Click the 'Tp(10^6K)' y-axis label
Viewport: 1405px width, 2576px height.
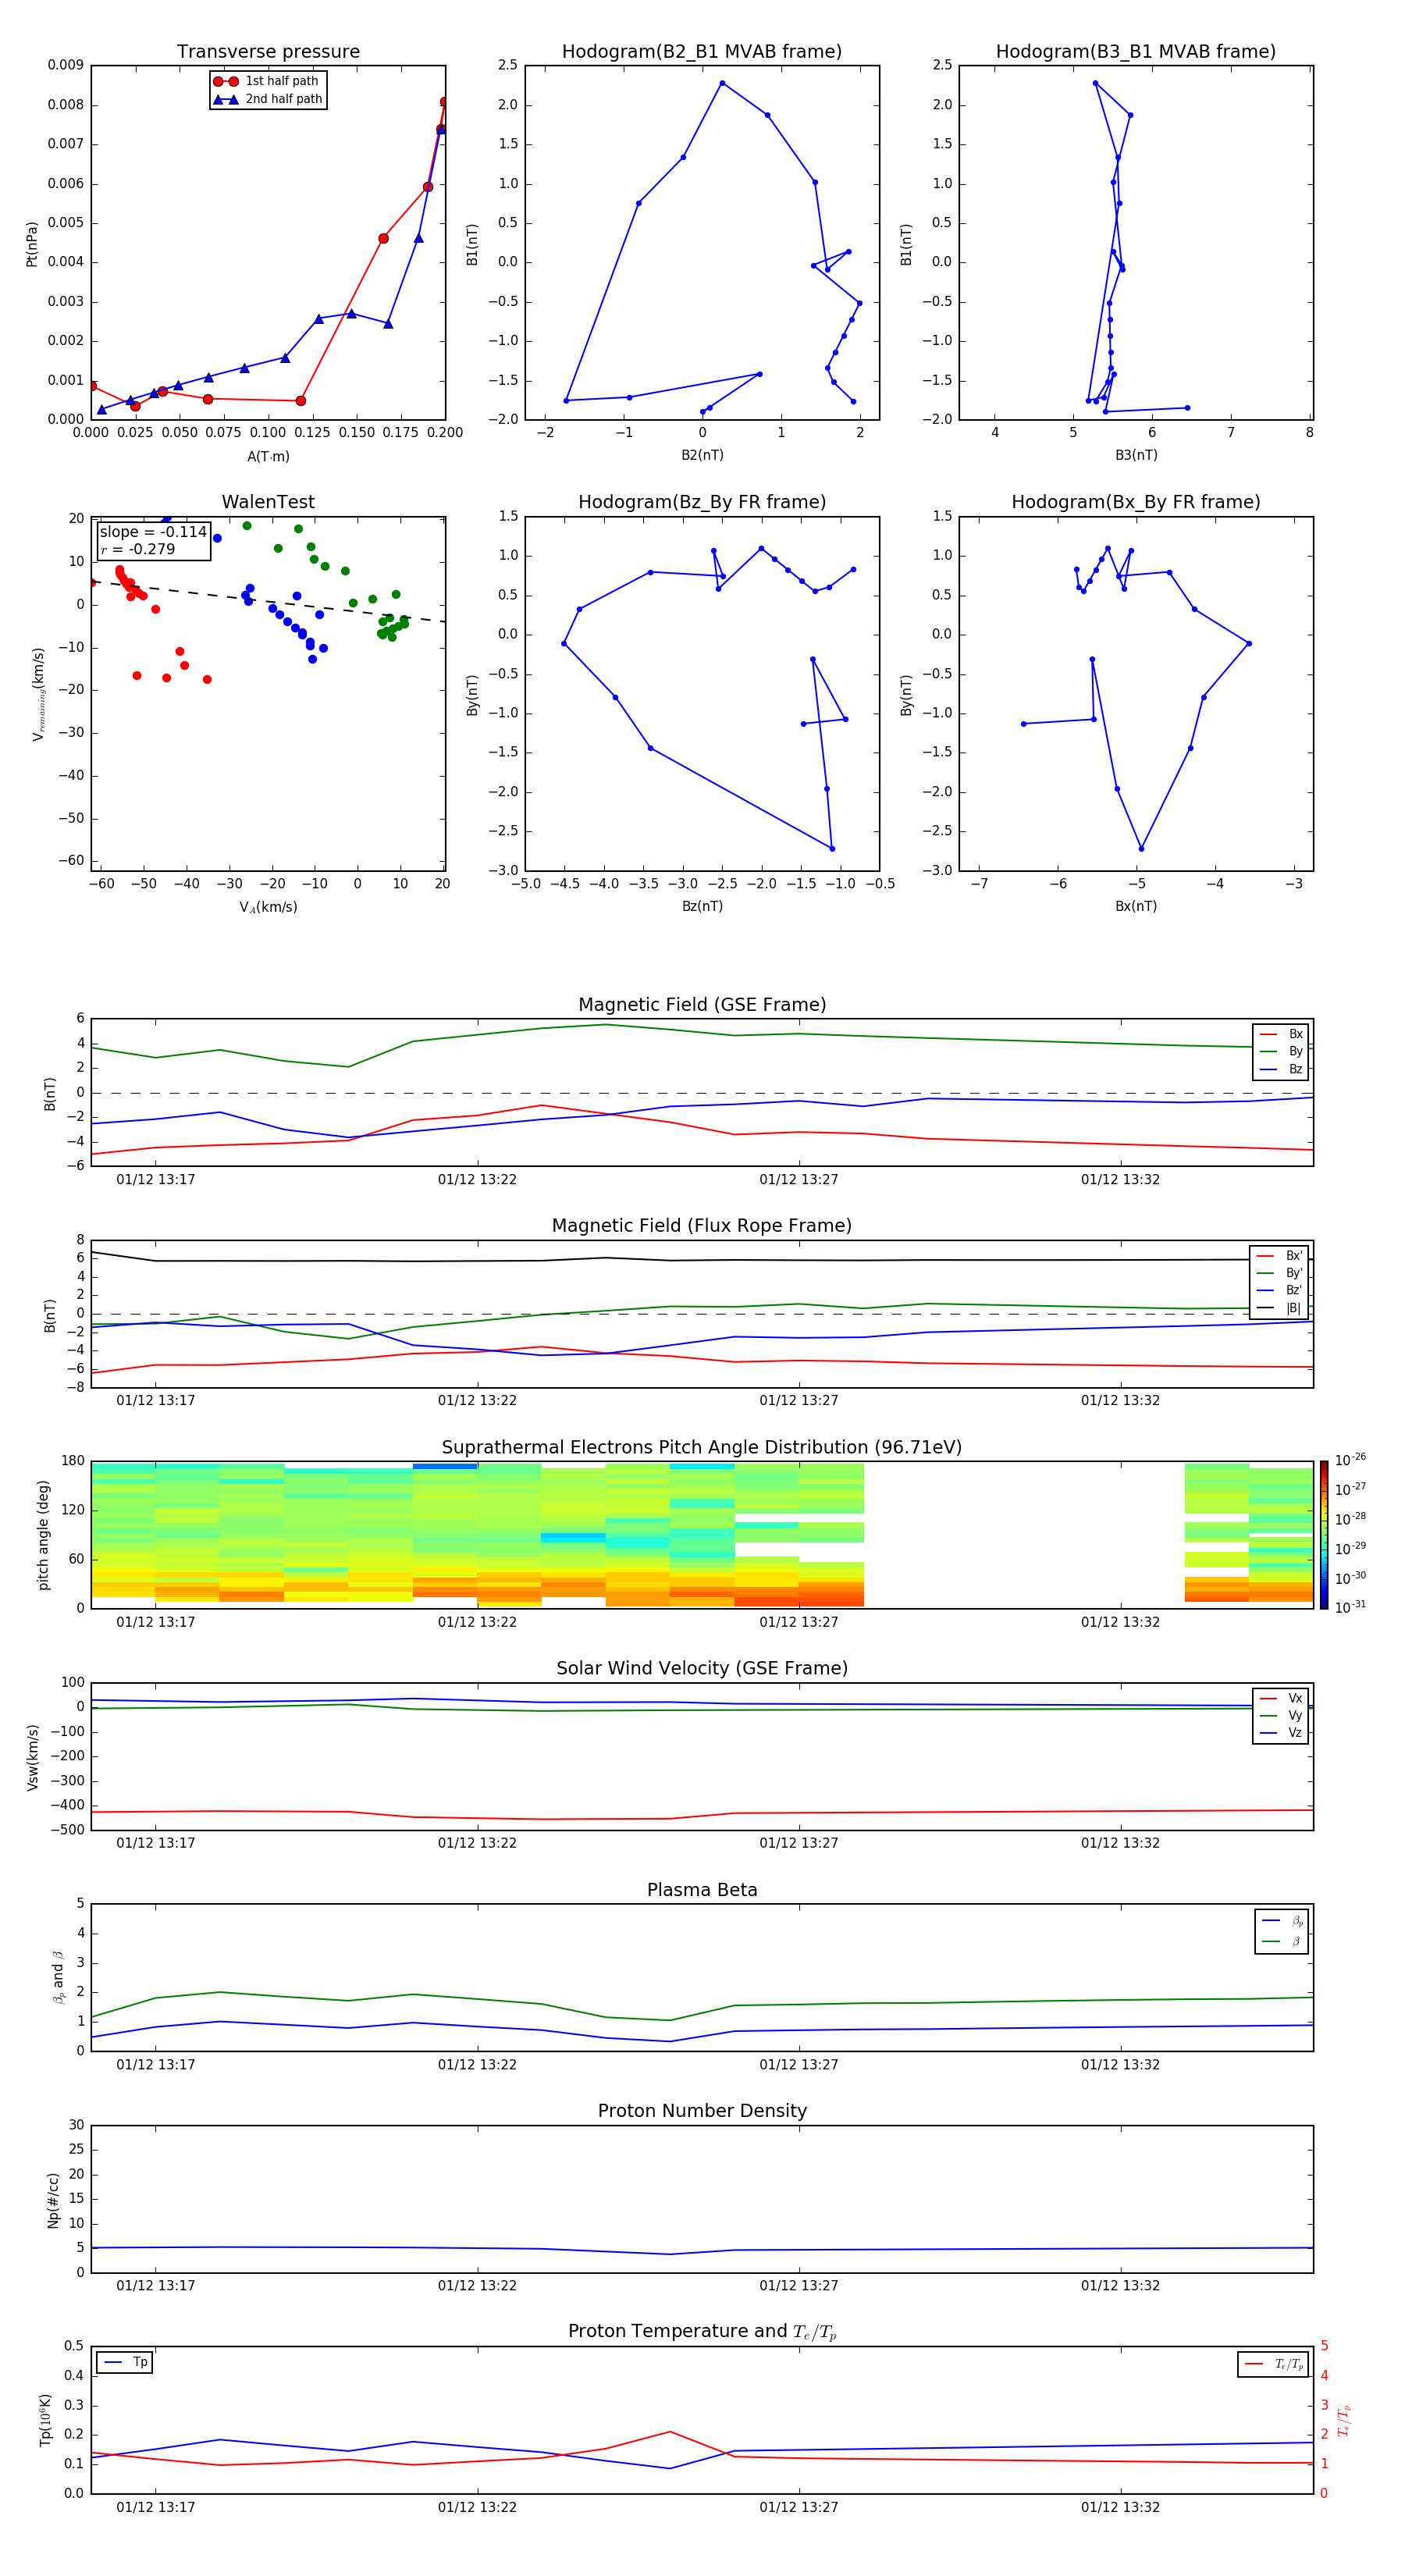point(45,2420)
